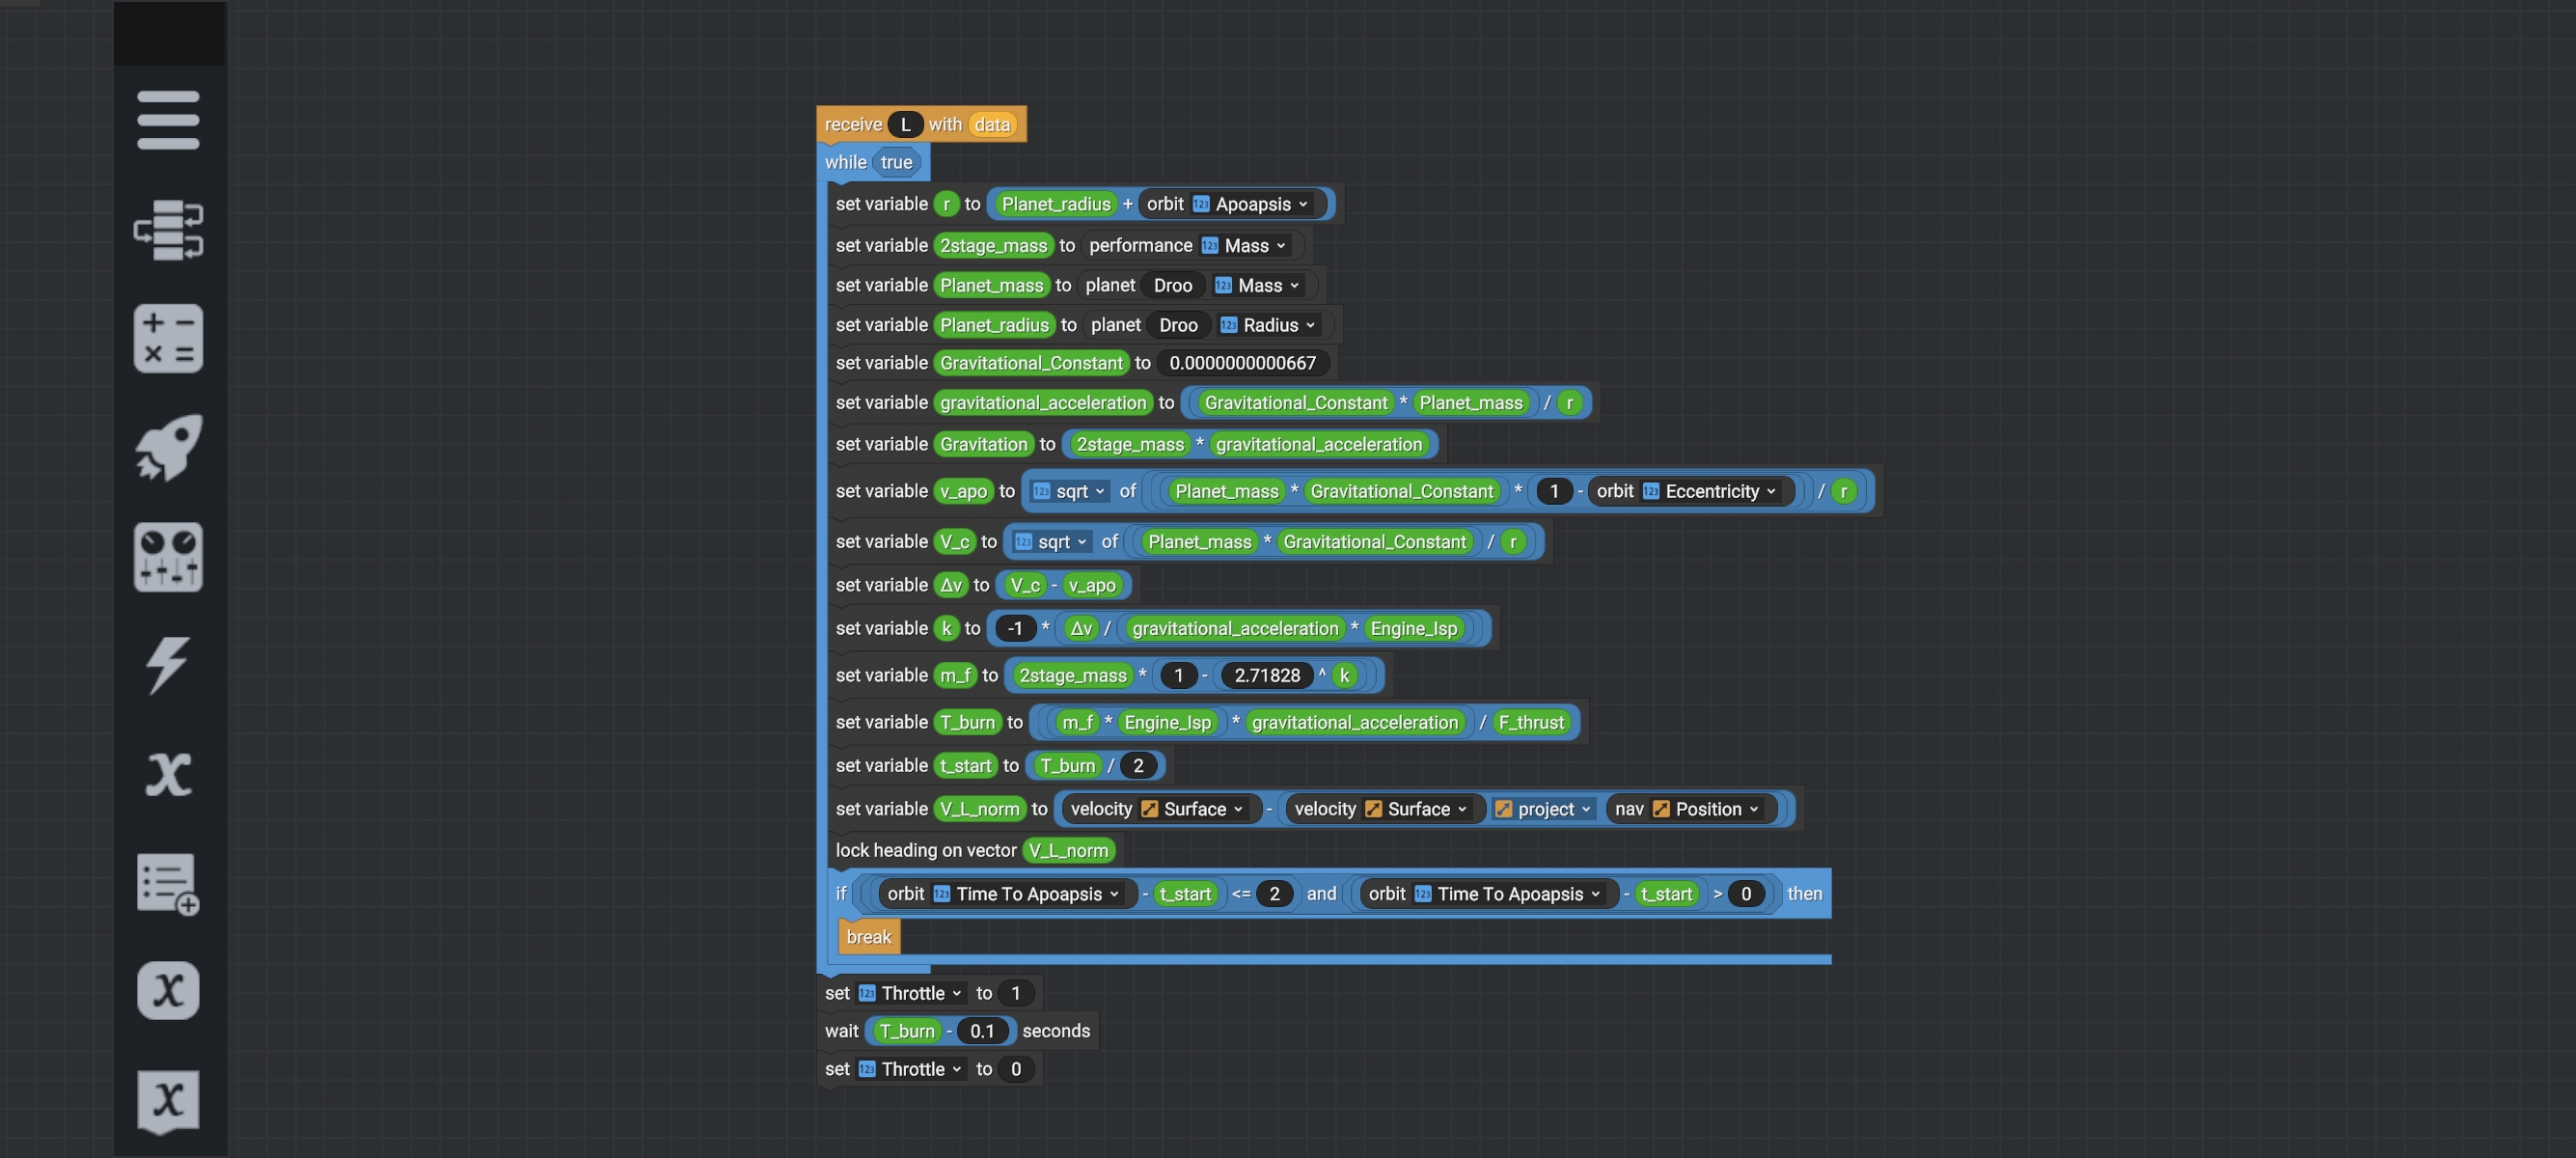Screen dimensions: 2576x1158
Task: Click the Δv variable name being set
Action: 949,586
